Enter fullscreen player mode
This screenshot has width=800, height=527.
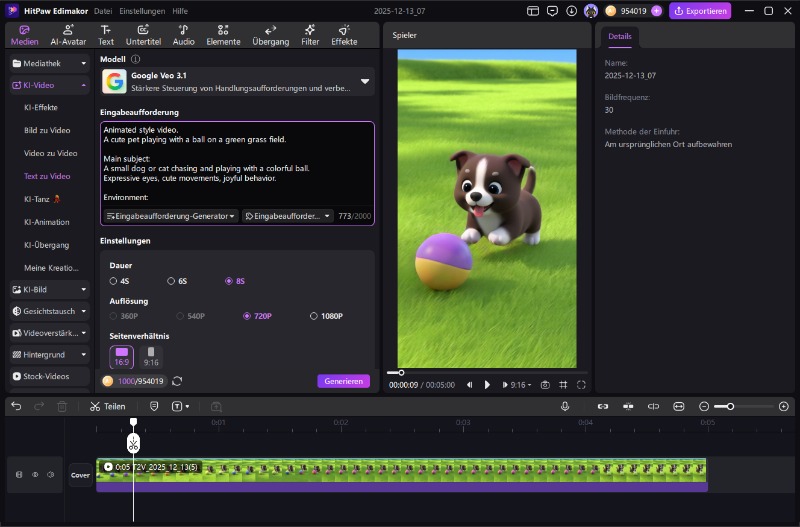[581, 385]
